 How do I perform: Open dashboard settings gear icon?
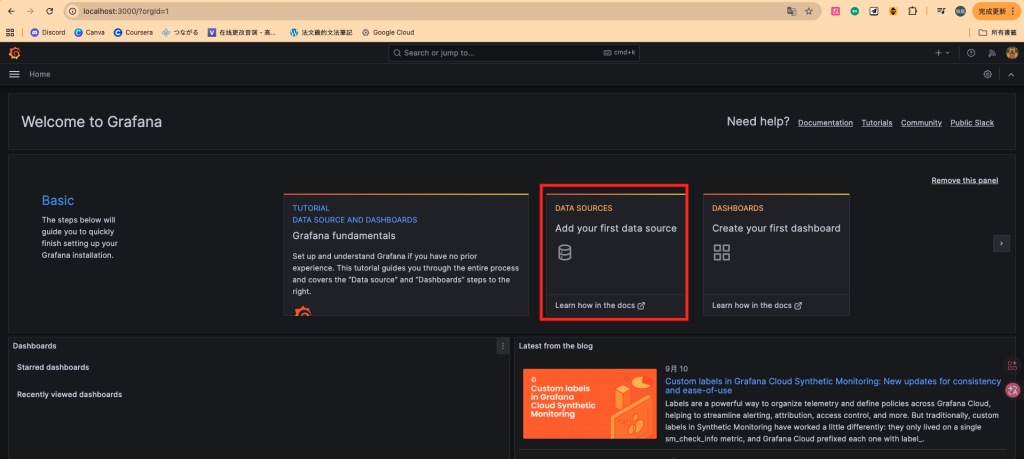(x=987, y=74)
